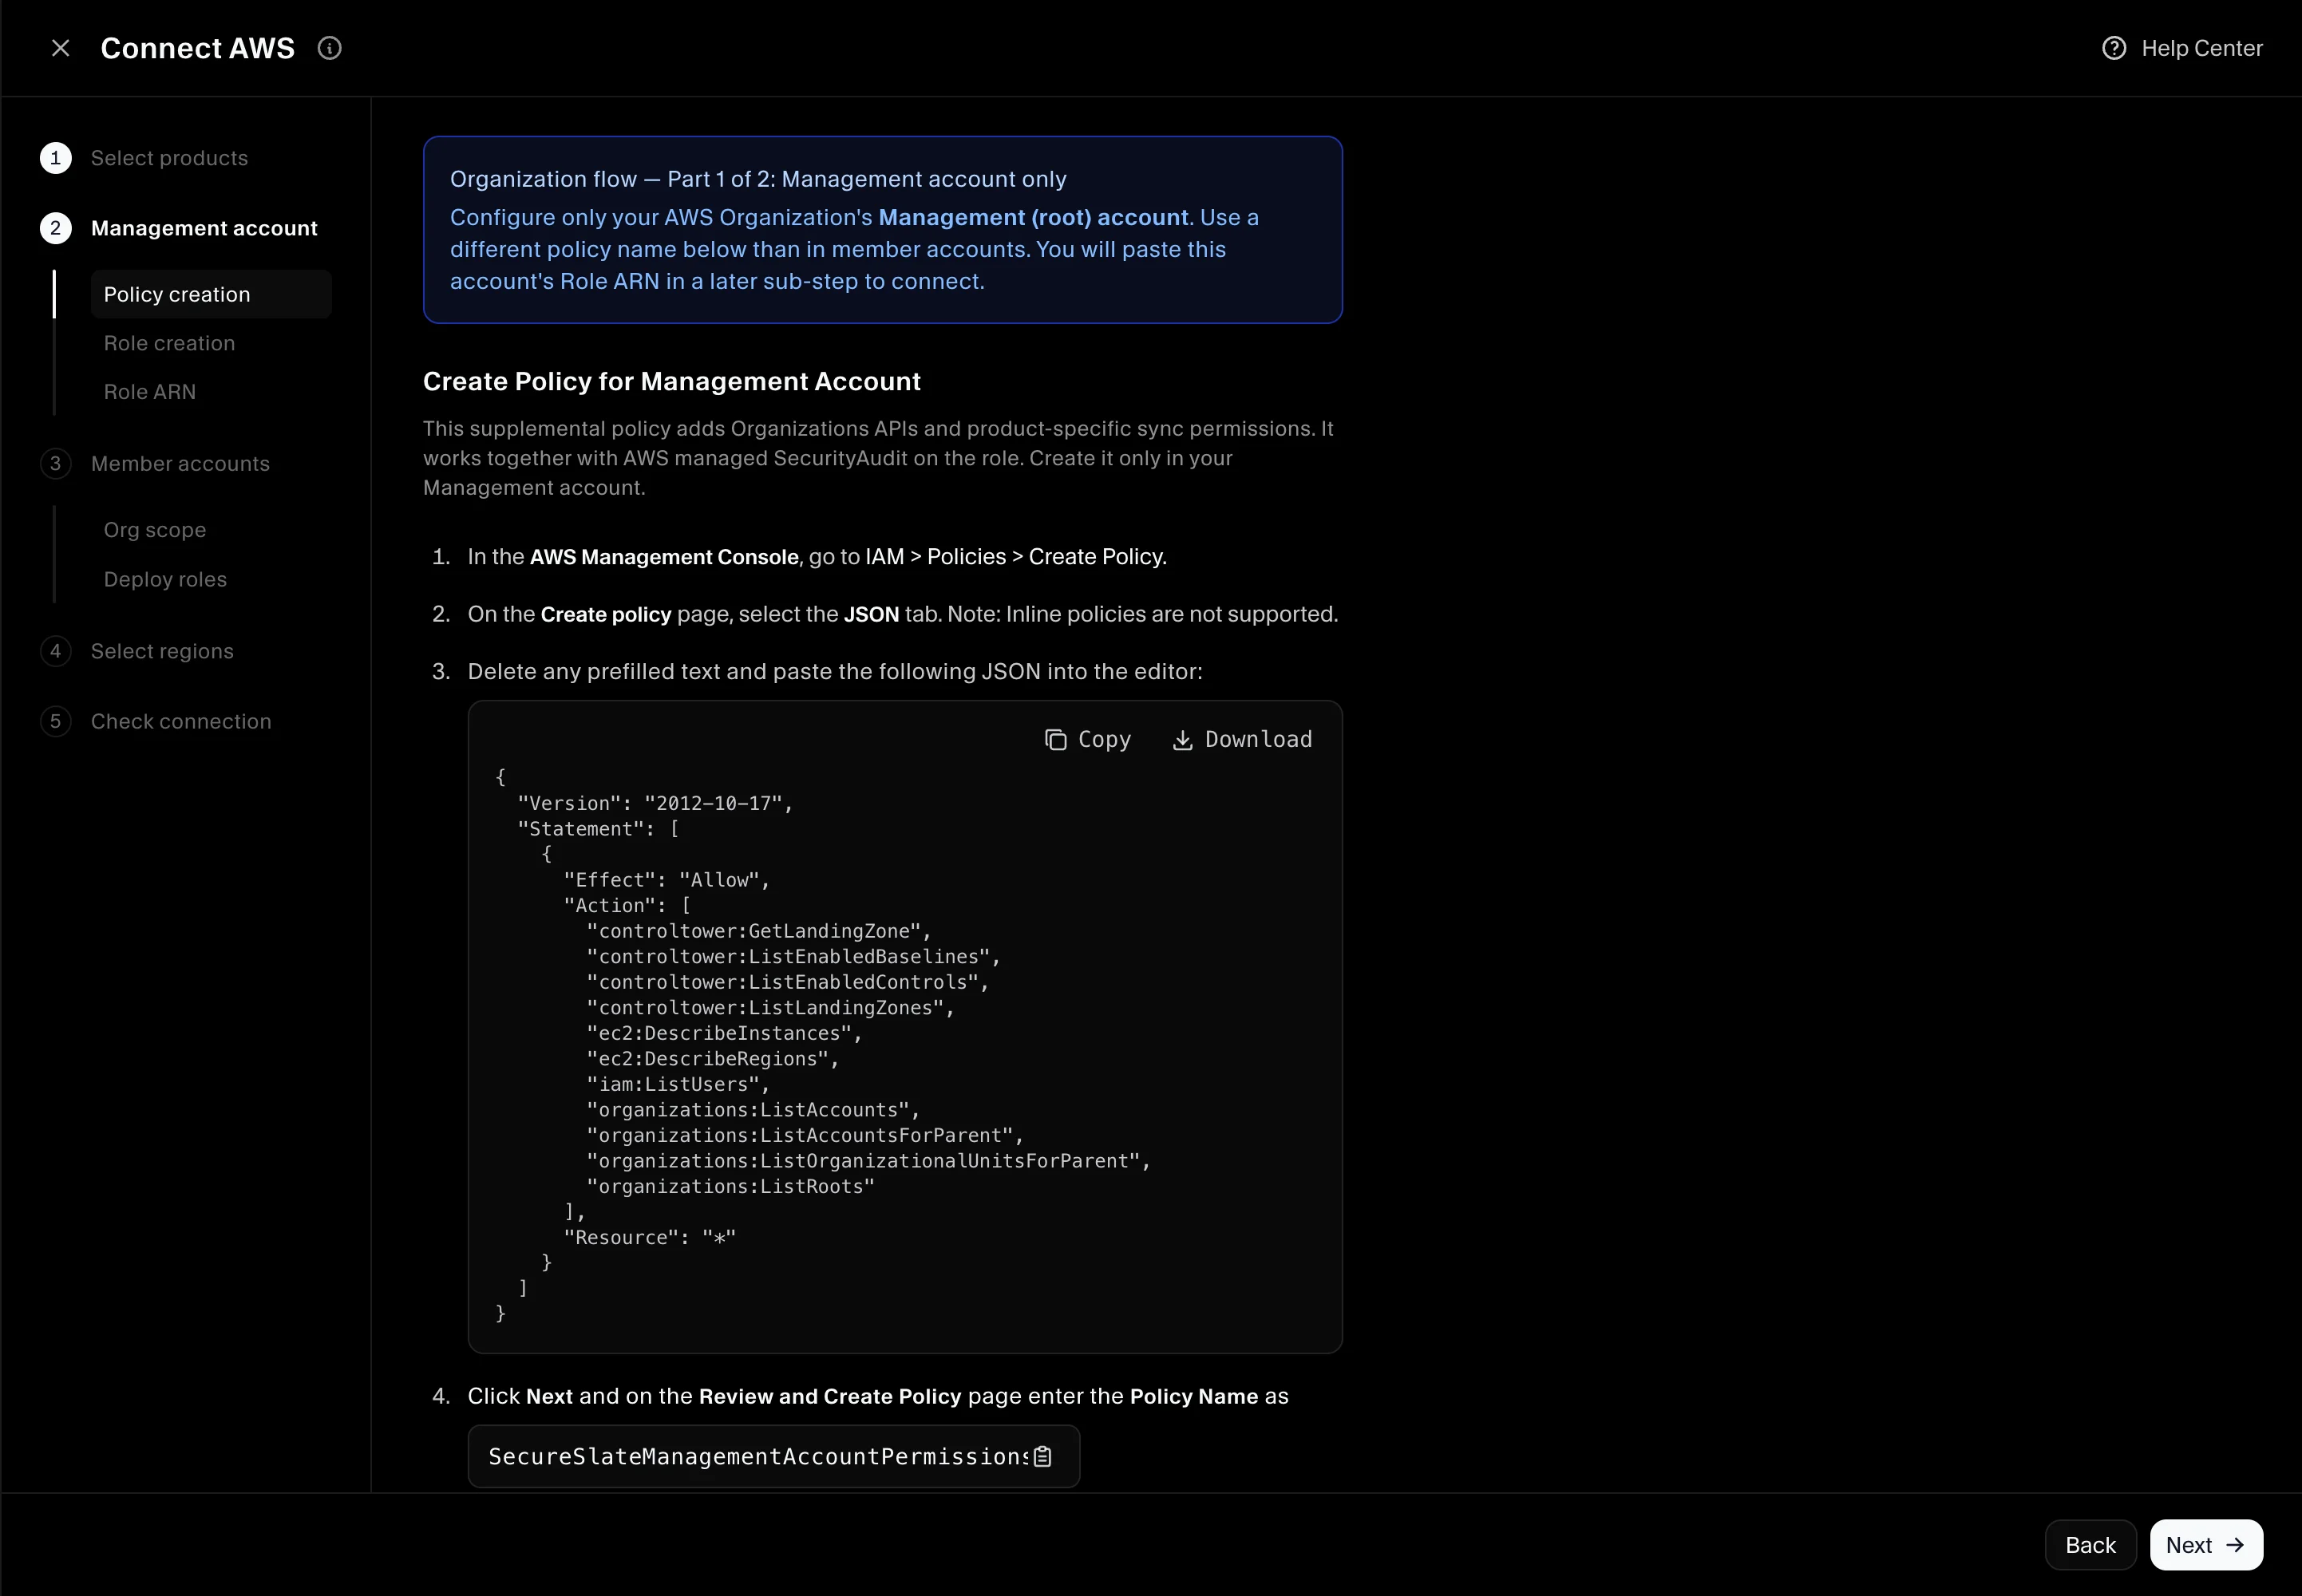2302x1596 pixels.
Task: Click the Create Policy for Management Account heading
Action: tap(672, 381)
